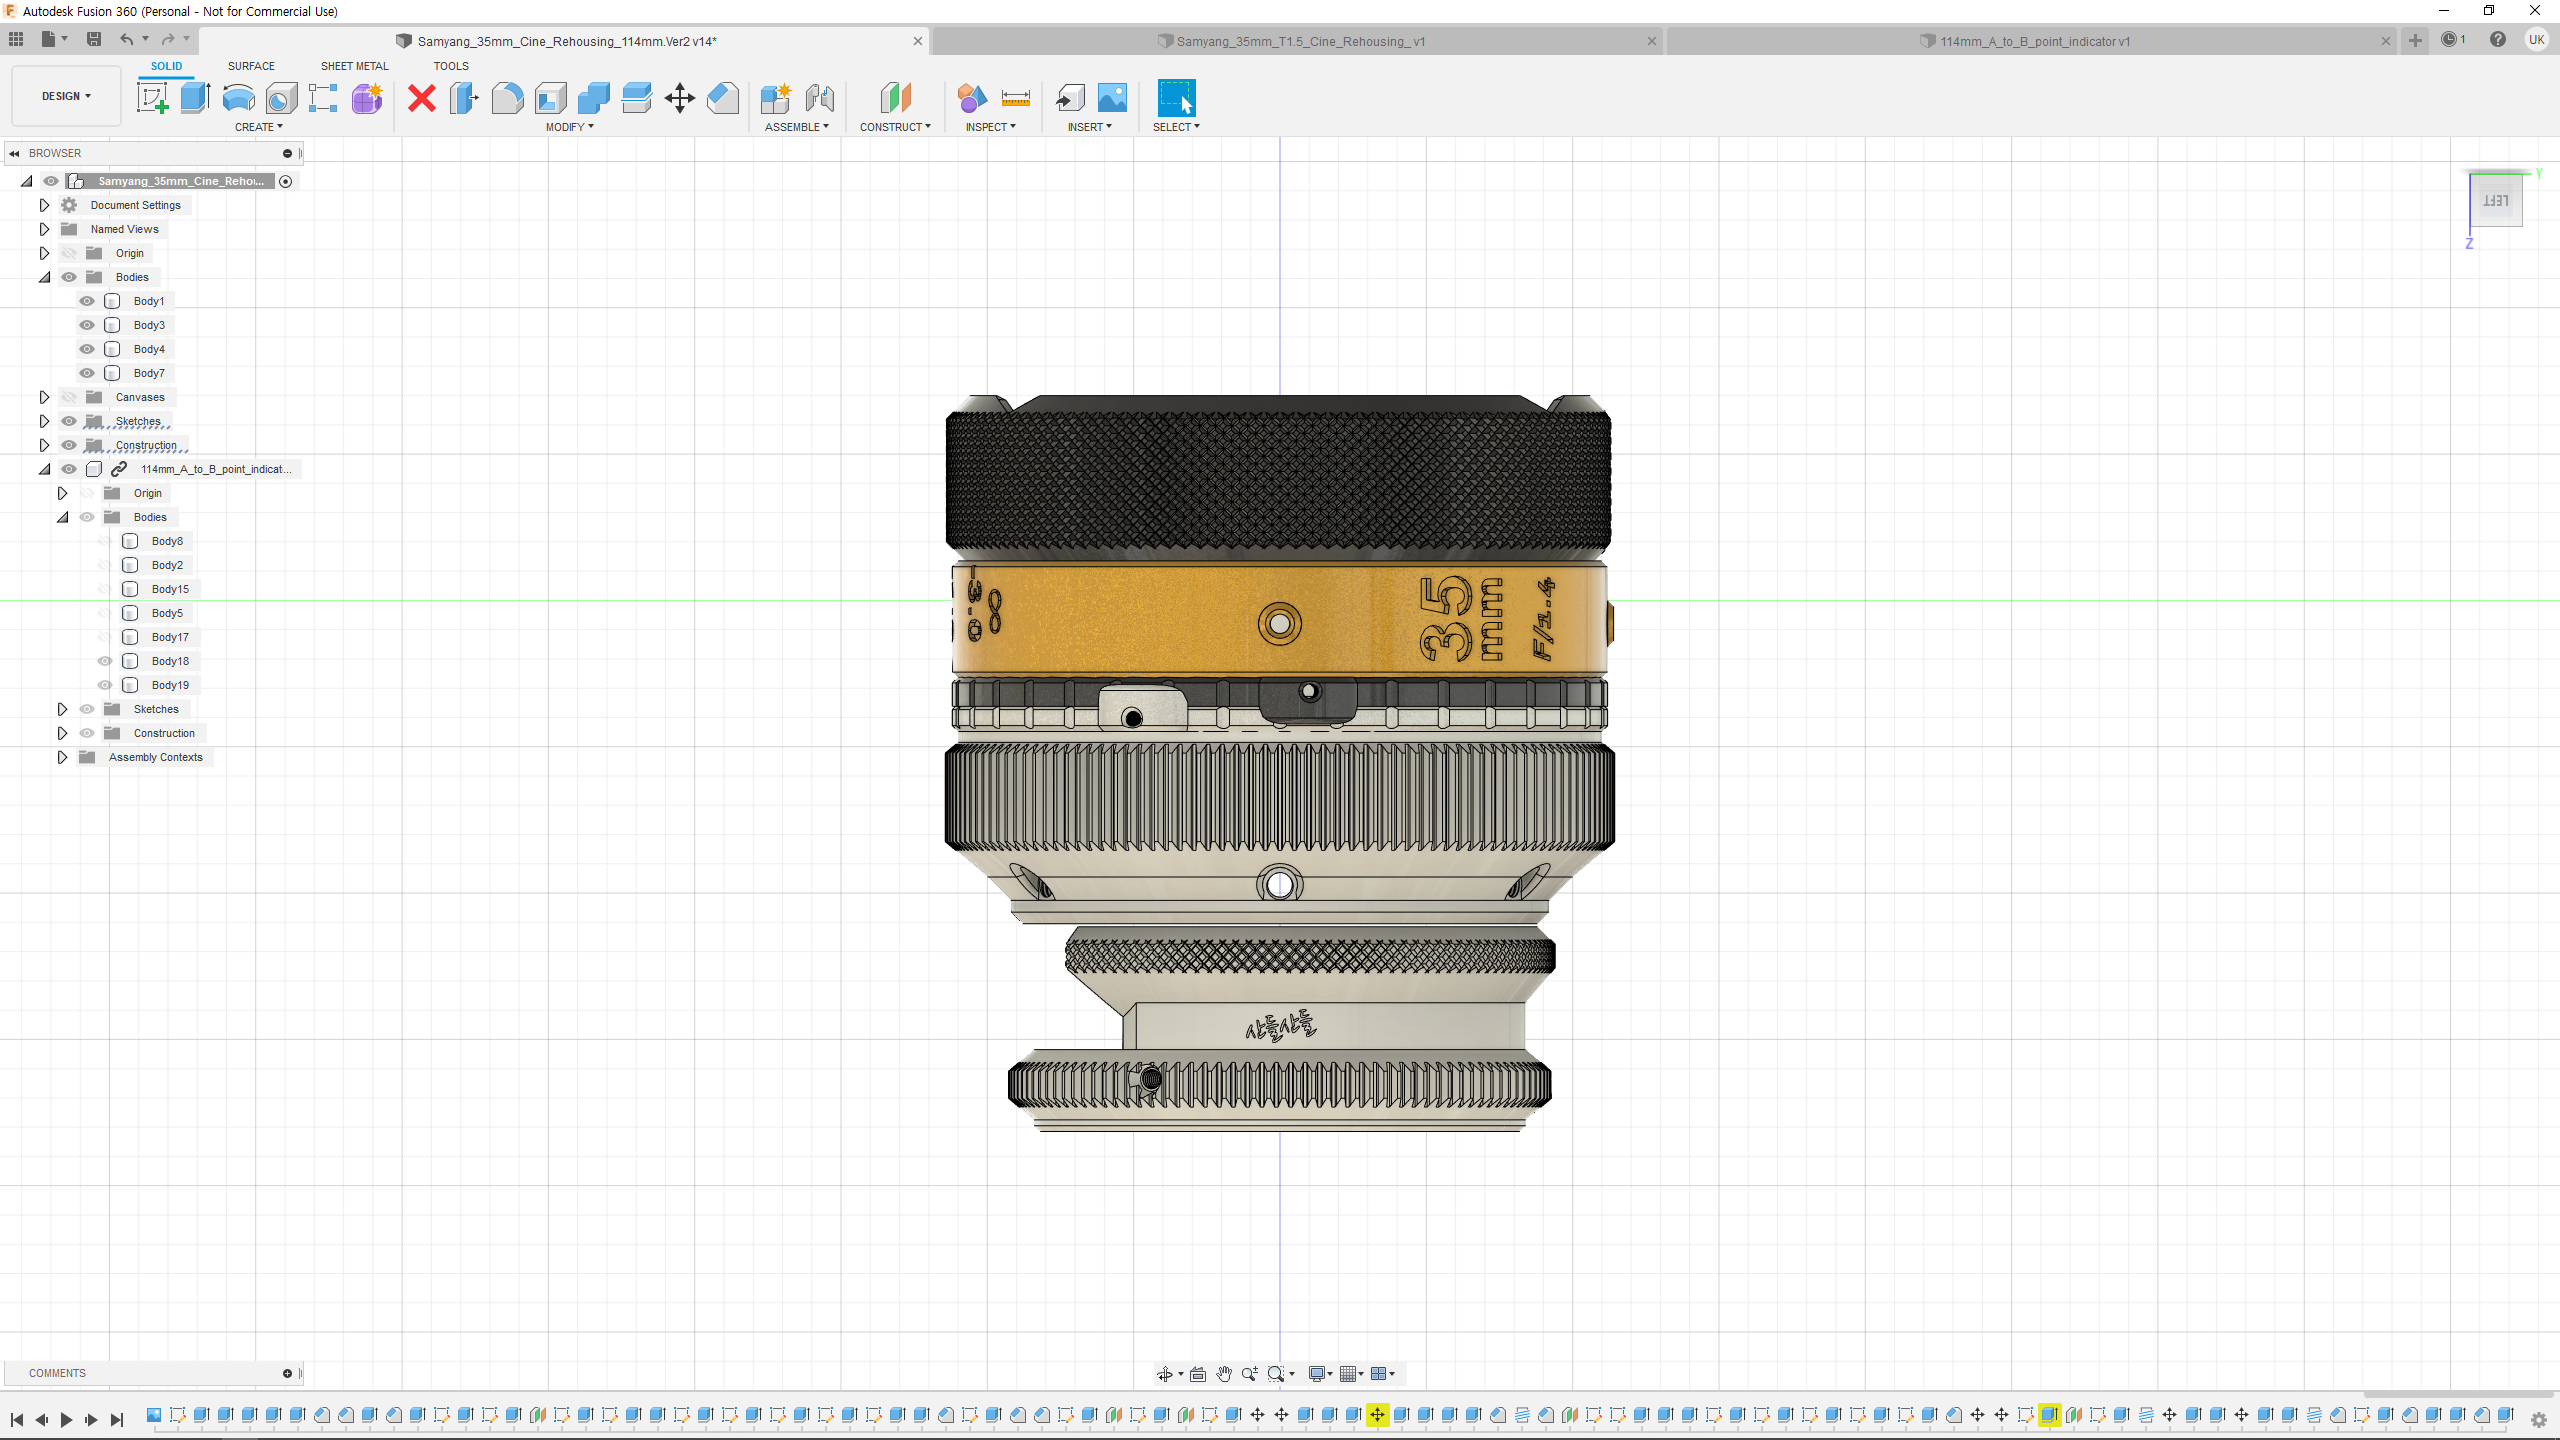
Task: Open the CONSTRUCT menu
Action: point(894,127)
